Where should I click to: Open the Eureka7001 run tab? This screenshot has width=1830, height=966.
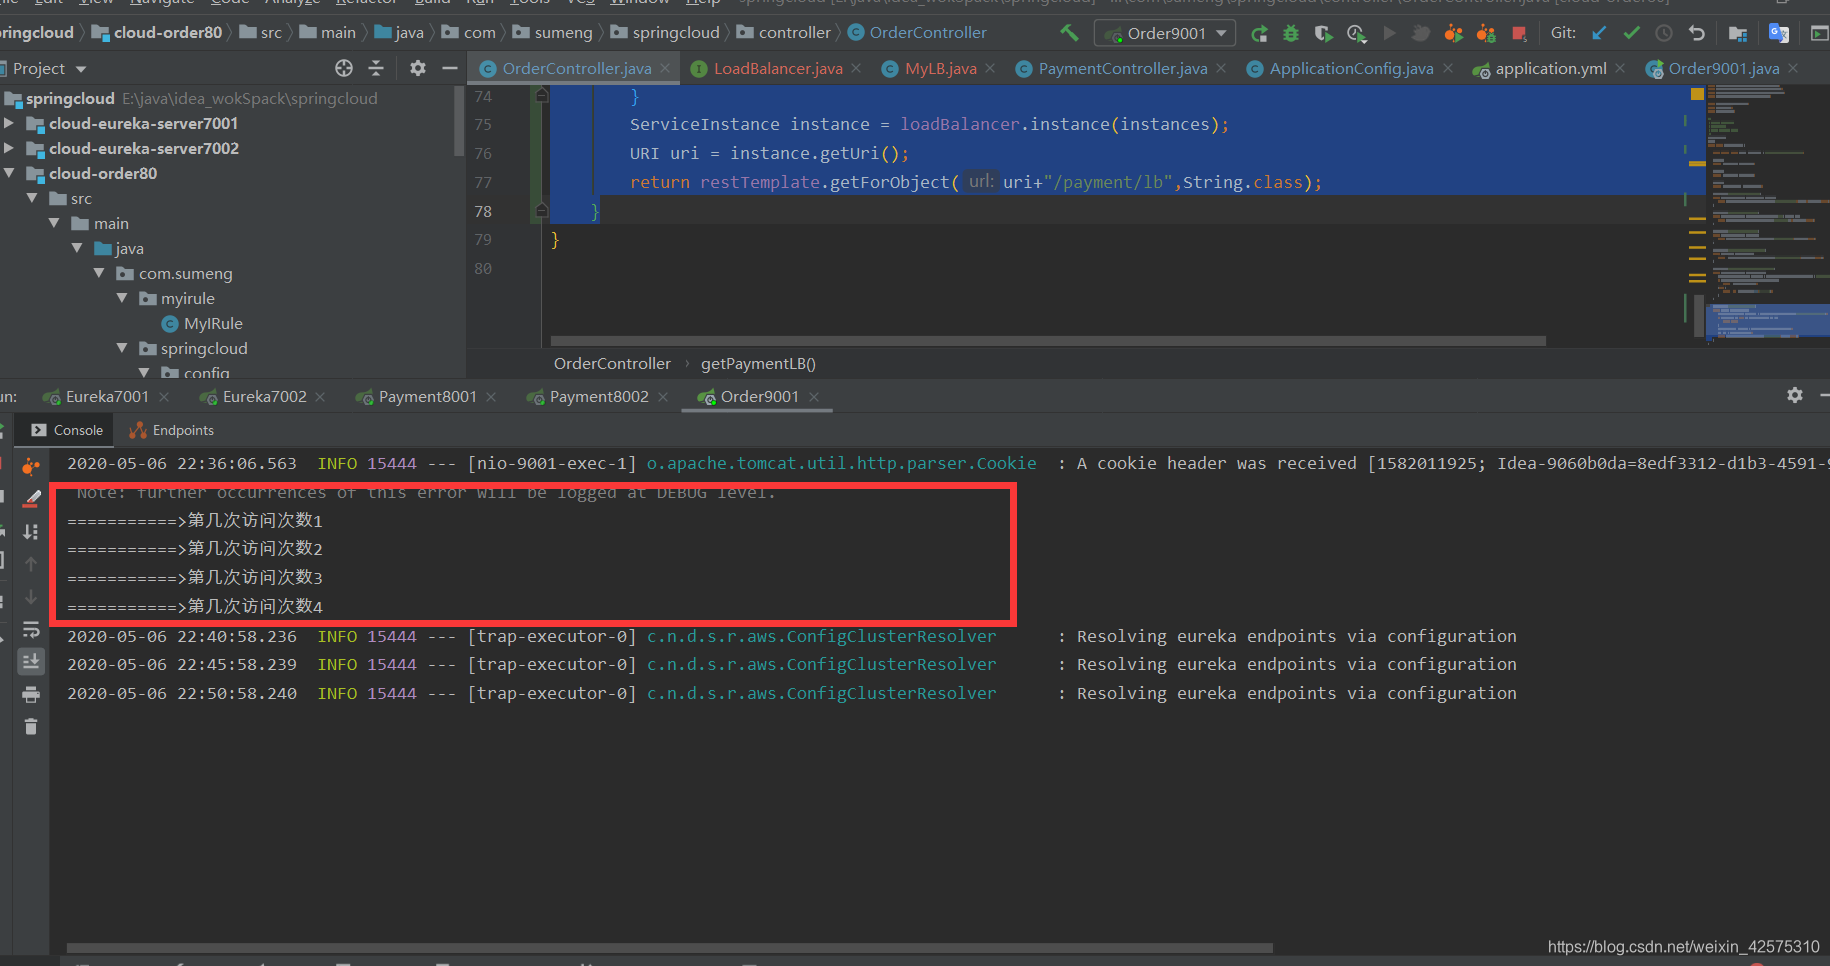tap(106, 397)
